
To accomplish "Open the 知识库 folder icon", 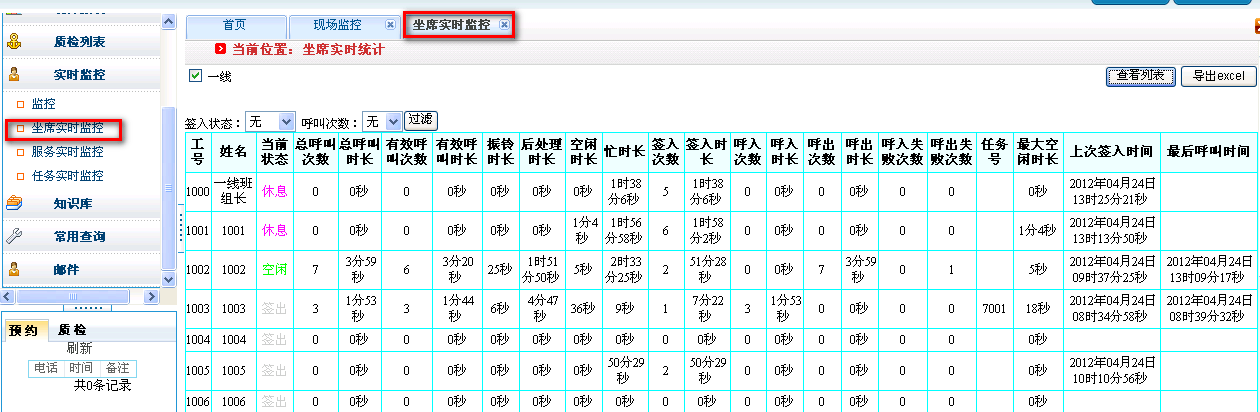I will pyautogui.click(x=14, y=204).
